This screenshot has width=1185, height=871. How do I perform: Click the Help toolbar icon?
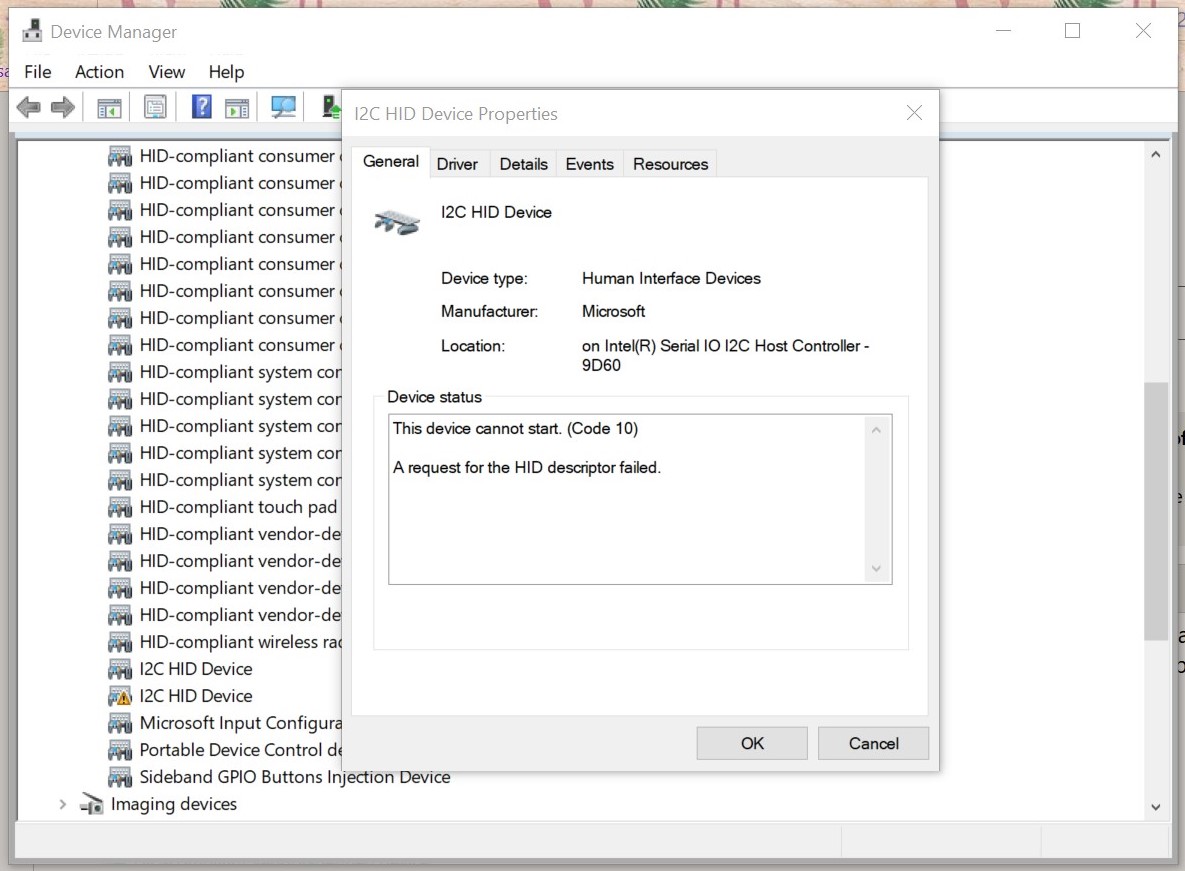point(201,106)
